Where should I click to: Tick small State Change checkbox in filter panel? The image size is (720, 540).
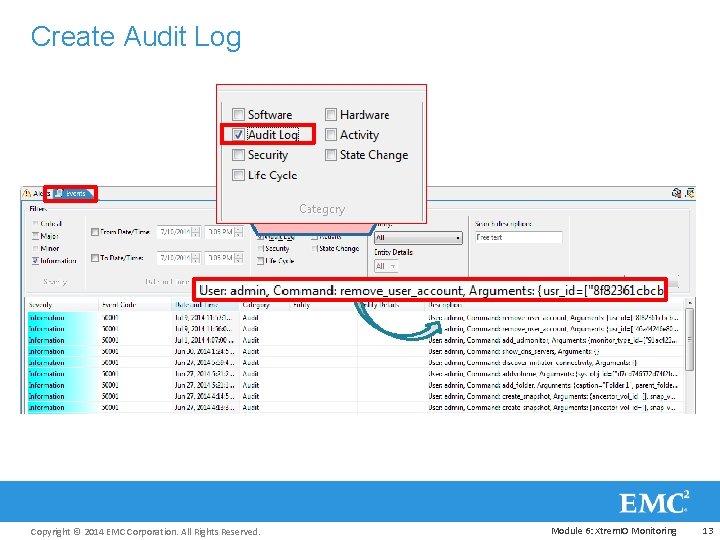click(315, 248)
